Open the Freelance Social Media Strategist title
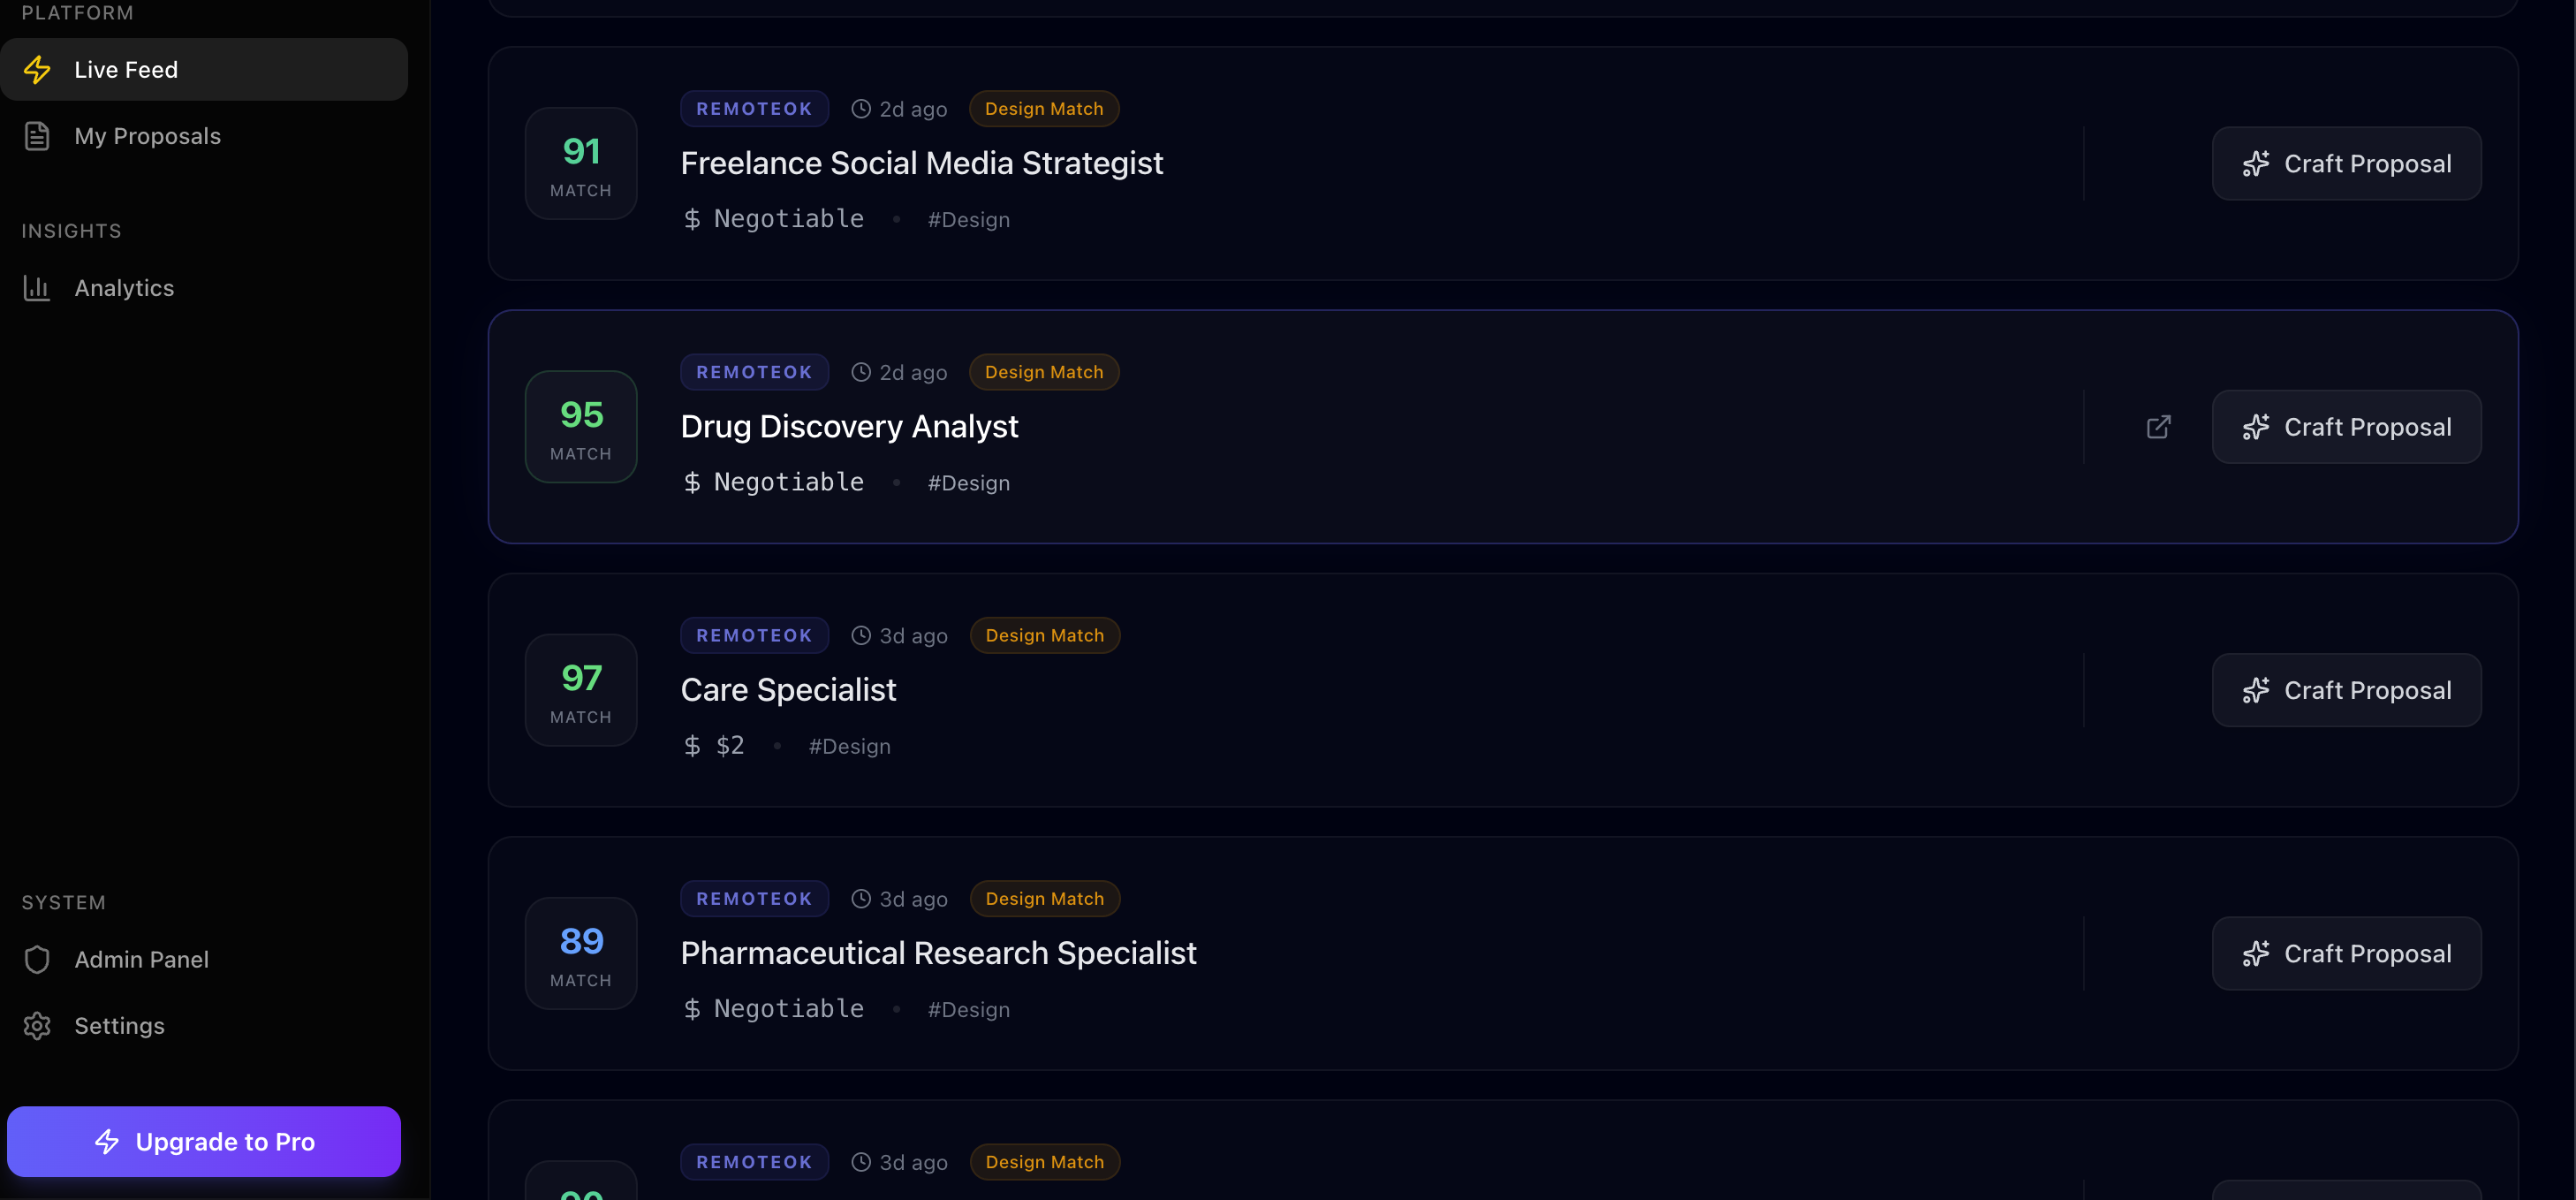Viewport: 2576px width, 1200px height. click(x=921, y=163)
